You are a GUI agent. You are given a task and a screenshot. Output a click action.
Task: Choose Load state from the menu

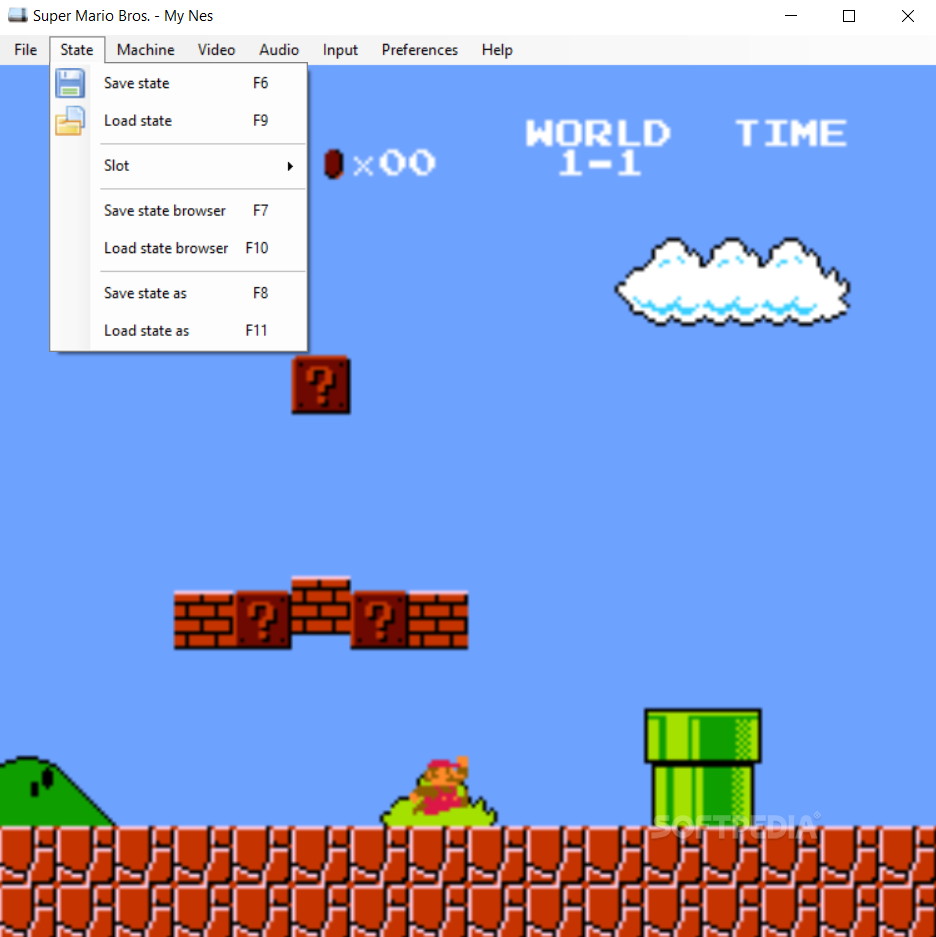tap(179, 121)
